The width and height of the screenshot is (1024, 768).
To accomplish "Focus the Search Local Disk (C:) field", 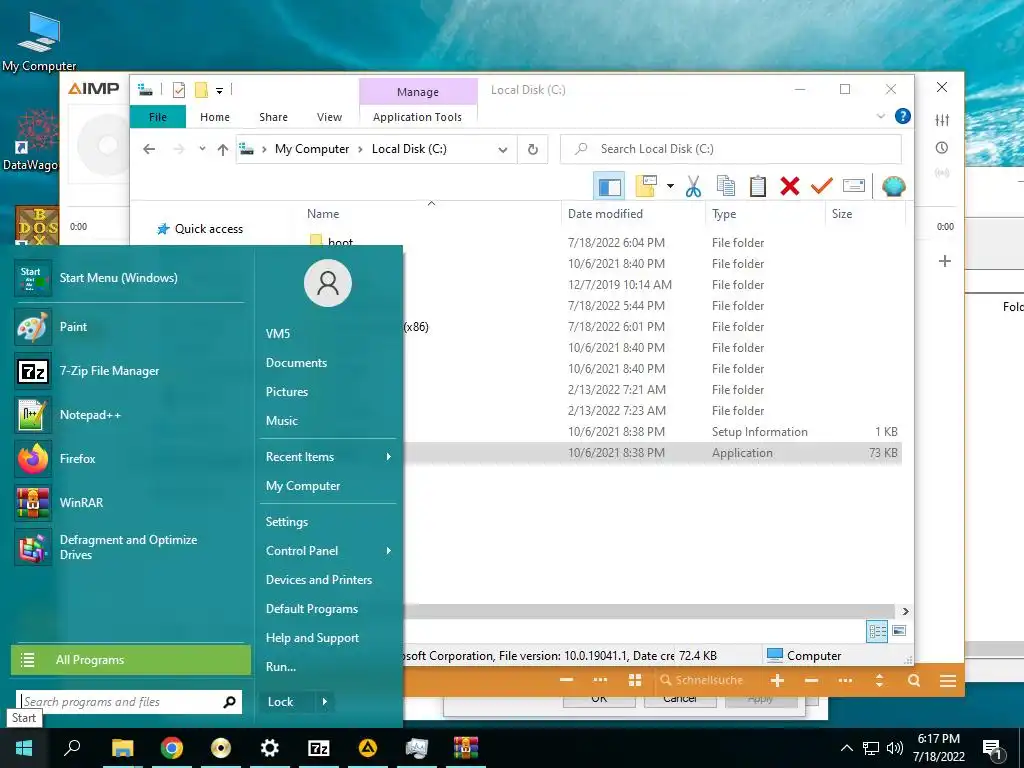I will (x=731, y=149).
